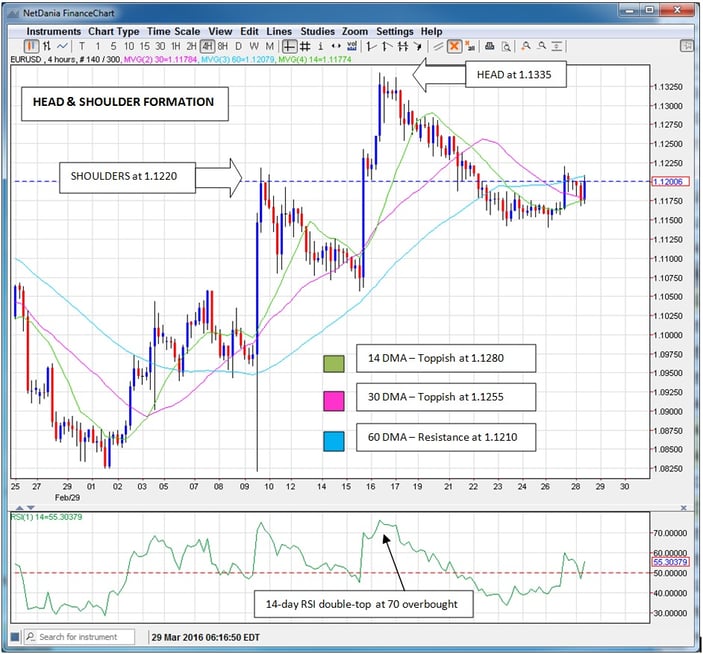Click the blue square icon in the status bar
The width and height of the screenshot is (703, 654).
point(15,637)
